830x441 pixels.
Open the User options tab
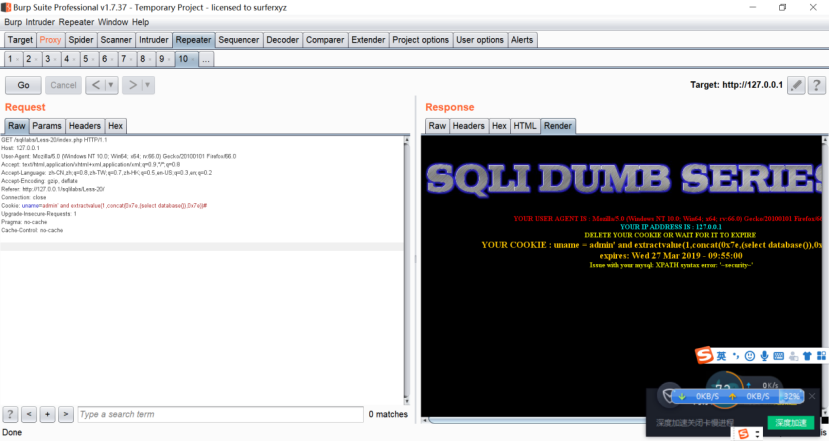(480, 40)
